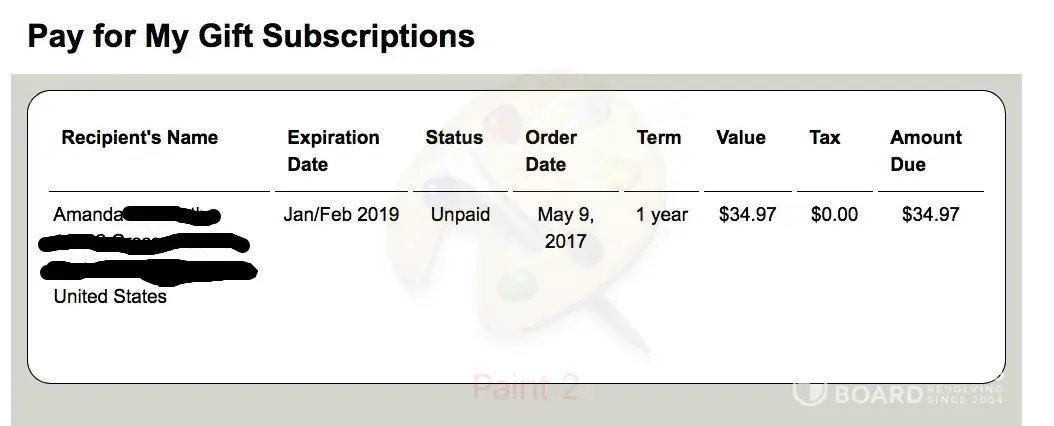The width and height of the screenshot is (1054, 426).
Task: Click "United States" in the recipient address
Action: click(110, 297)
